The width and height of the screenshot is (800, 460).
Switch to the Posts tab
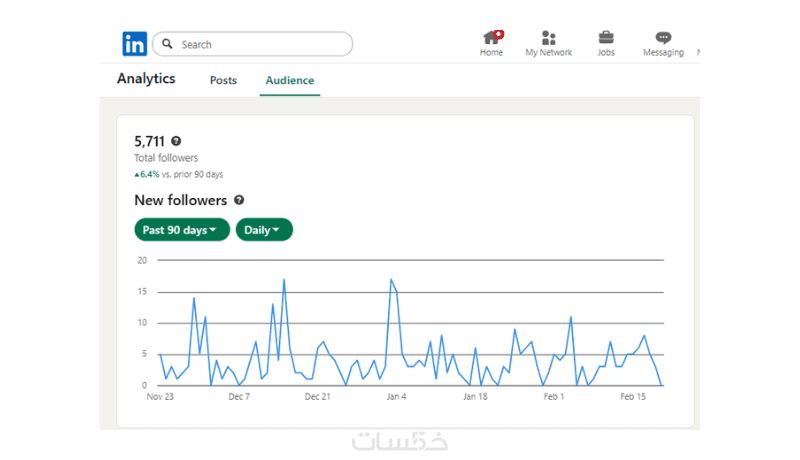223,80
